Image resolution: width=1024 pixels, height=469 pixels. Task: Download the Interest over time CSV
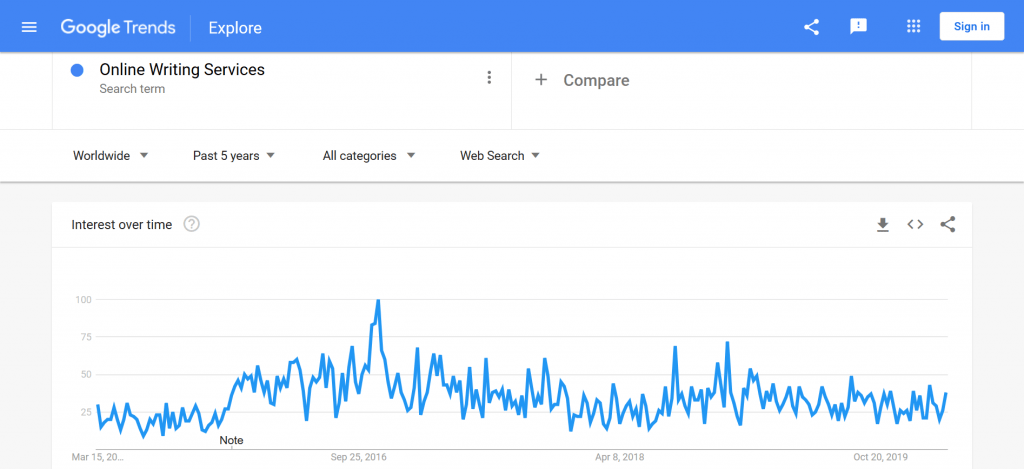(x=883, y=225)
